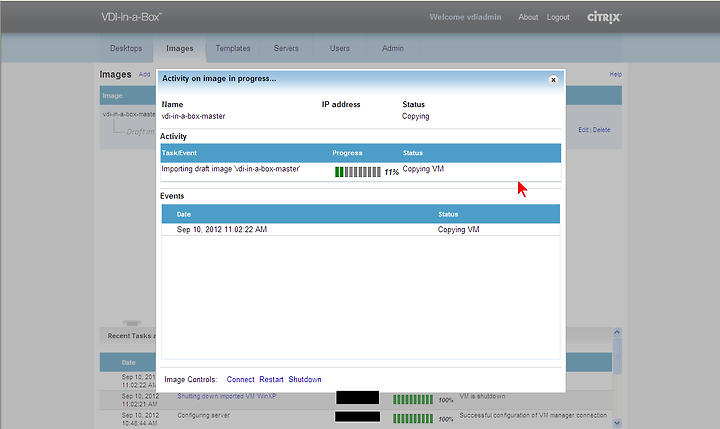Click Shutdown in Image Controls
The image size is (720, 429).
pyautogui.click(x=304, y=379)
